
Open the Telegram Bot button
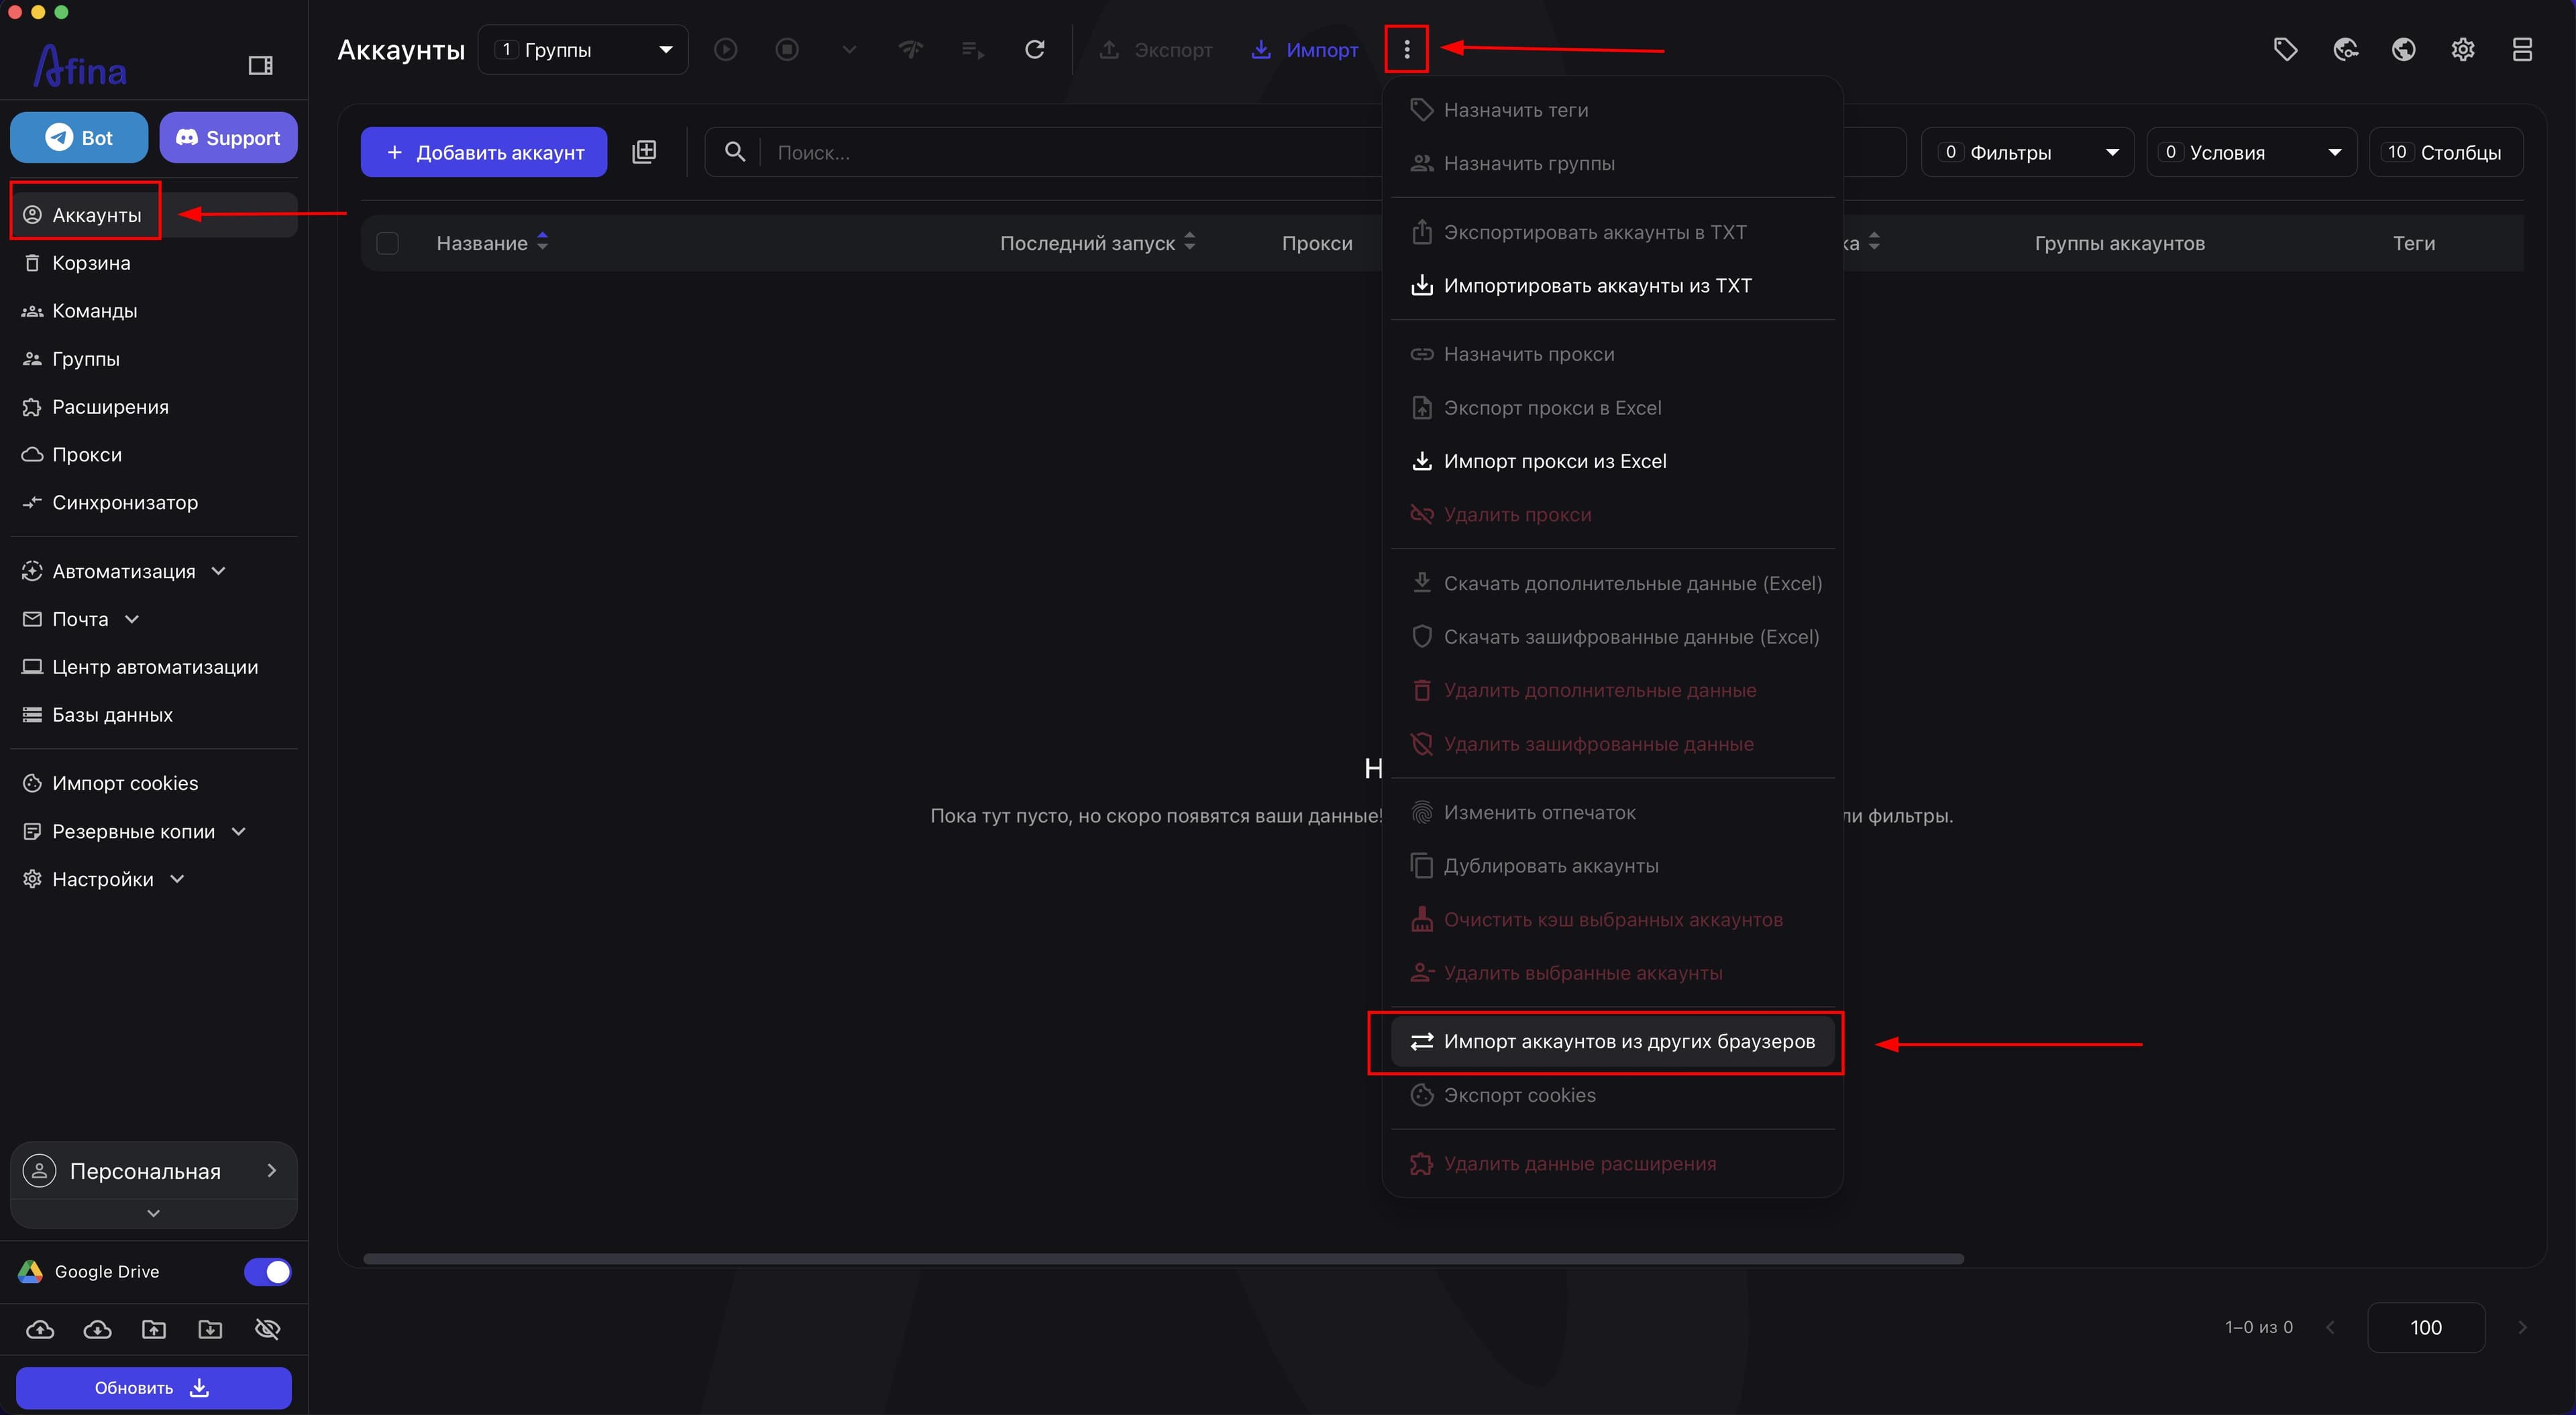click(x=79, y=137)
